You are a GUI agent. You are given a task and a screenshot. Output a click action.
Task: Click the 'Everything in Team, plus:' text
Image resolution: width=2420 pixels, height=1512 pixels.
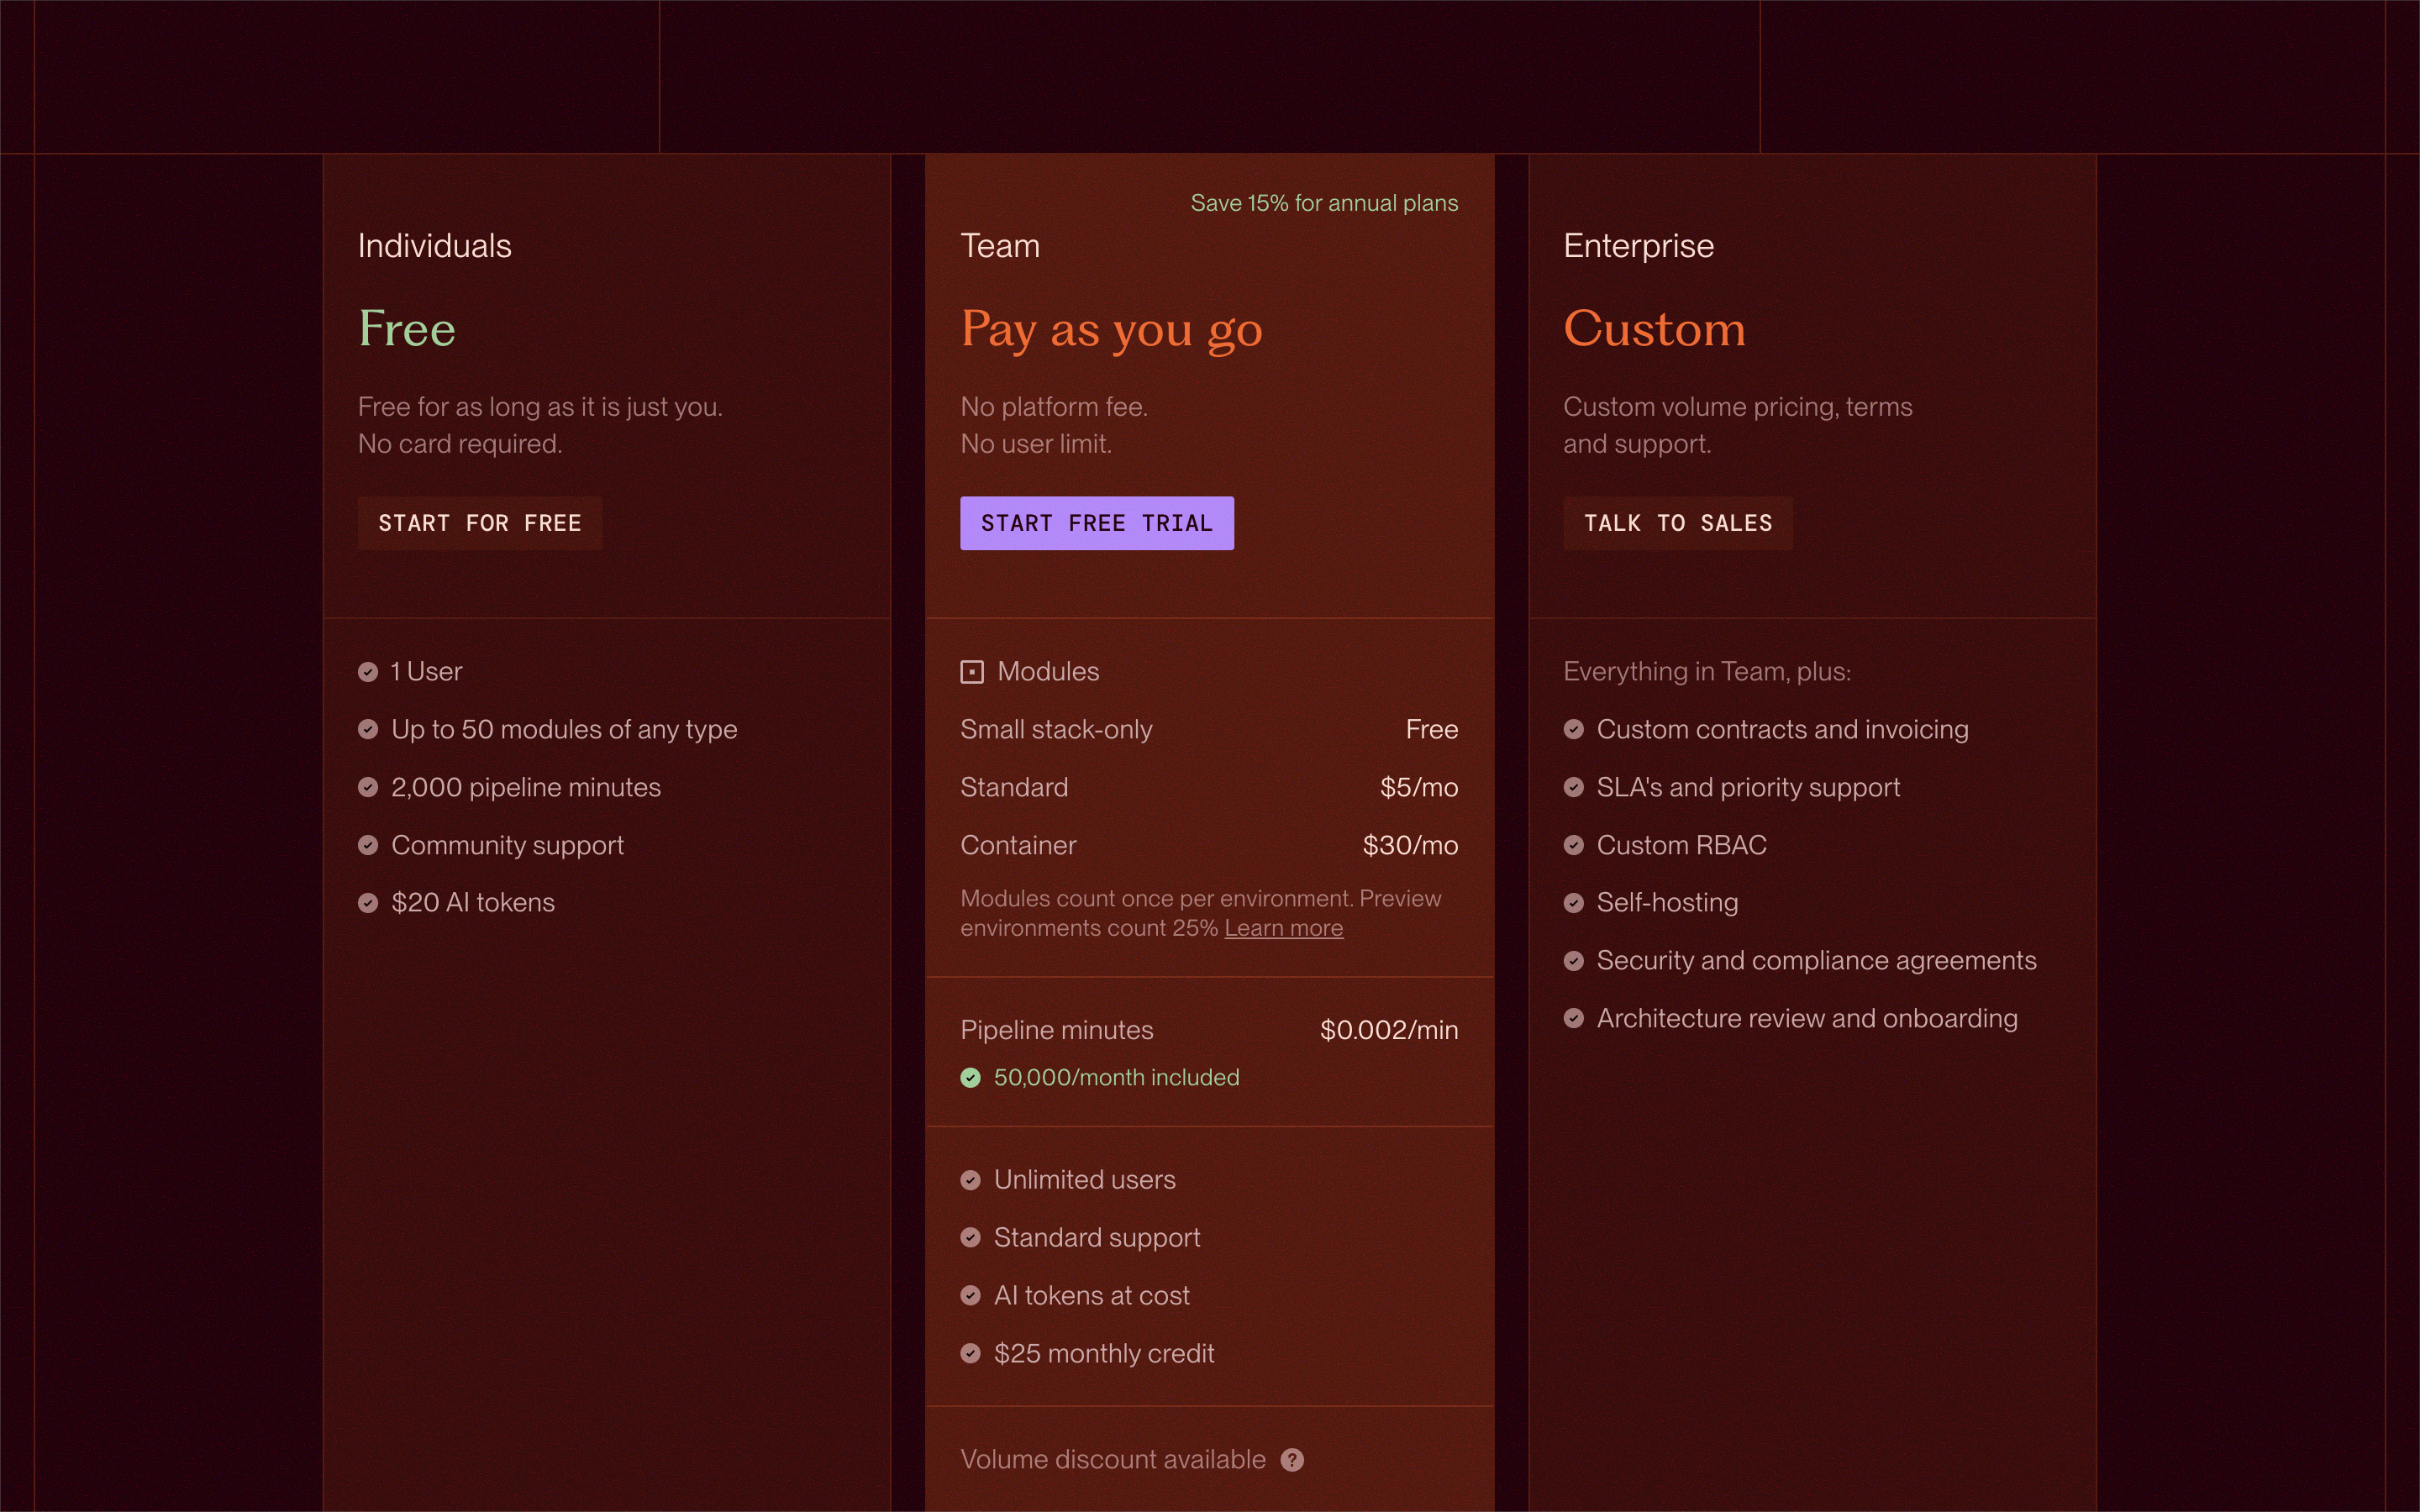pyautogui.click(x=1707, y=672)
